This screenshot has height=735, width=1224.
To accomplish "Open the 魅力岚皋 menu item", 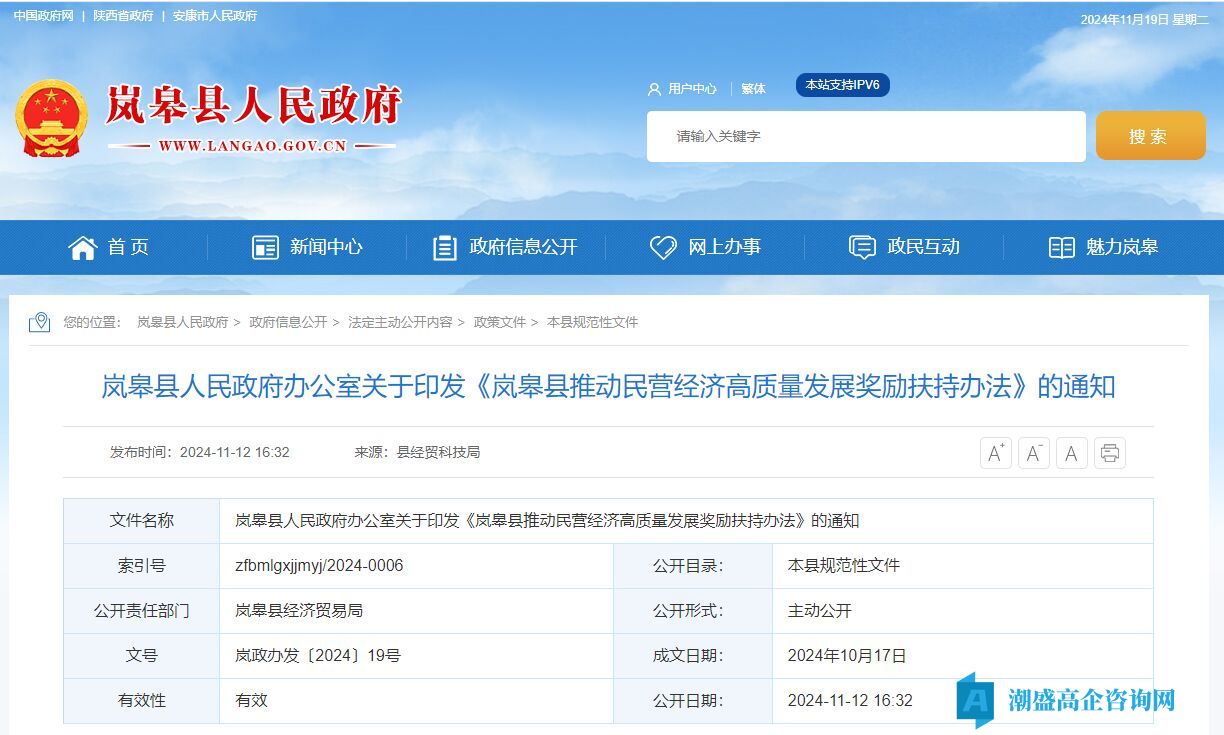I will 1103,247.
